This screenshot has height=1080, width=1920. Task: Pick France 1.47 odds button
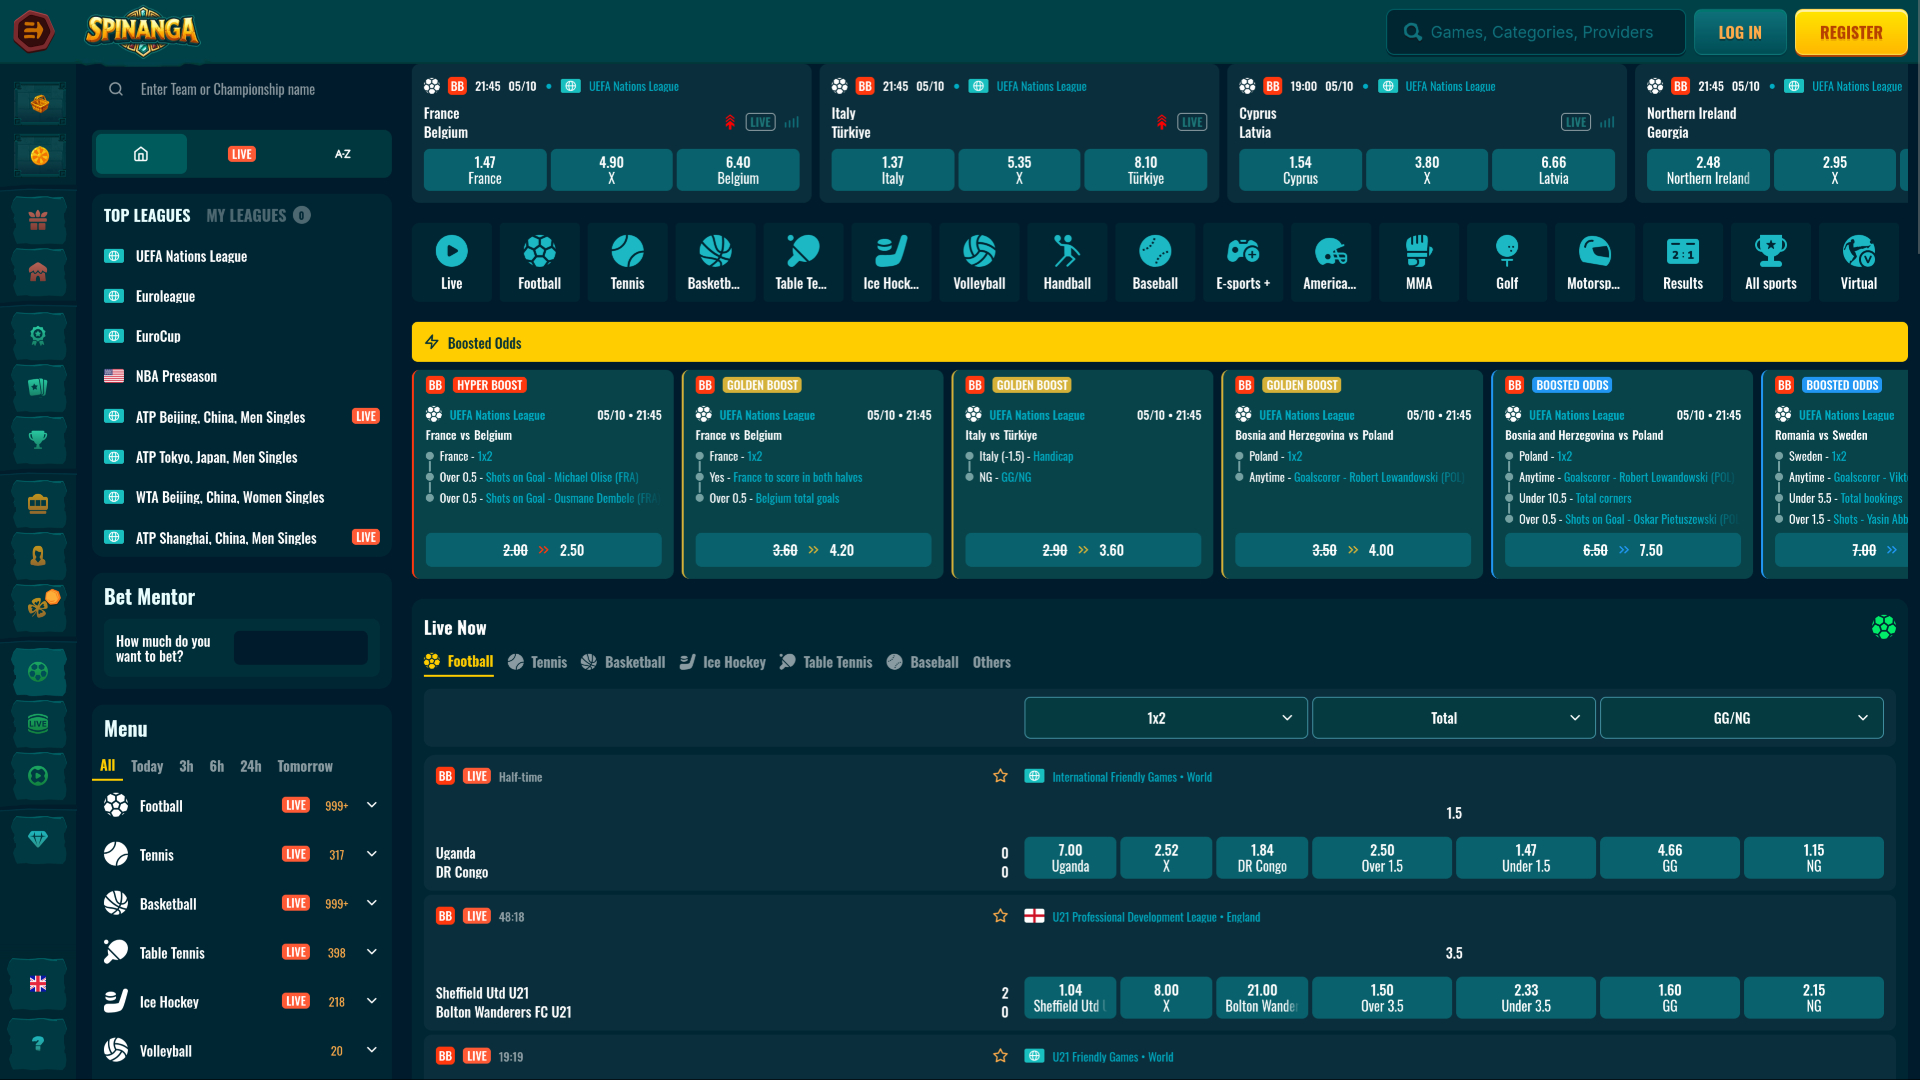click(x=485, y=170)
